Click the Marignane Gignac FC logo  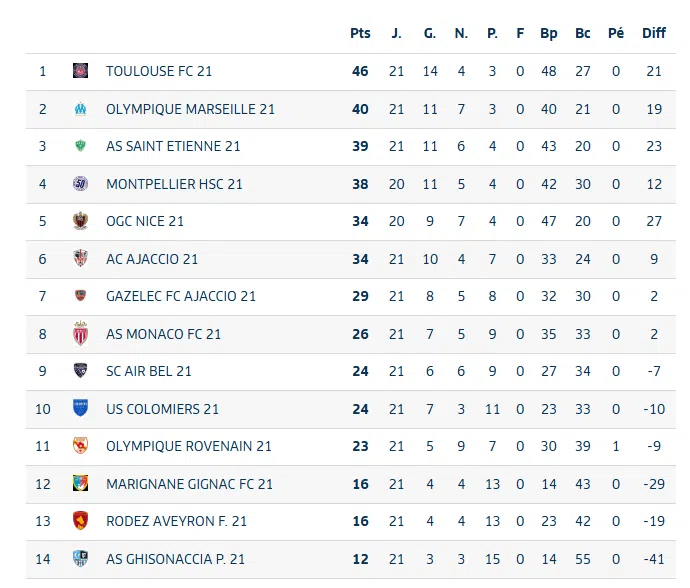point(81,484)
